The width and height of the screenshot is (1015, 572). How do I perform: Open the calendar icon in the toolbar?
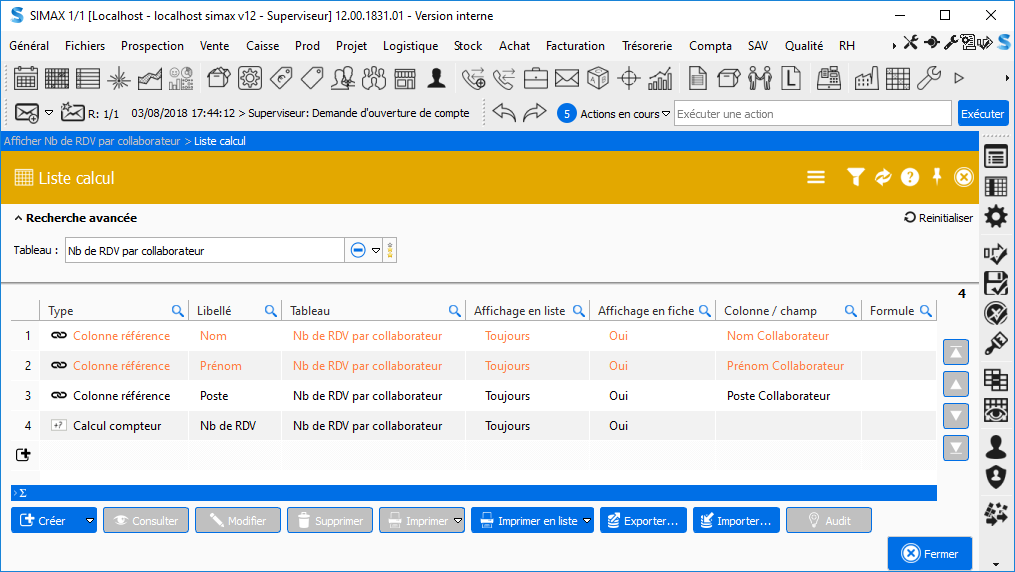25,78
